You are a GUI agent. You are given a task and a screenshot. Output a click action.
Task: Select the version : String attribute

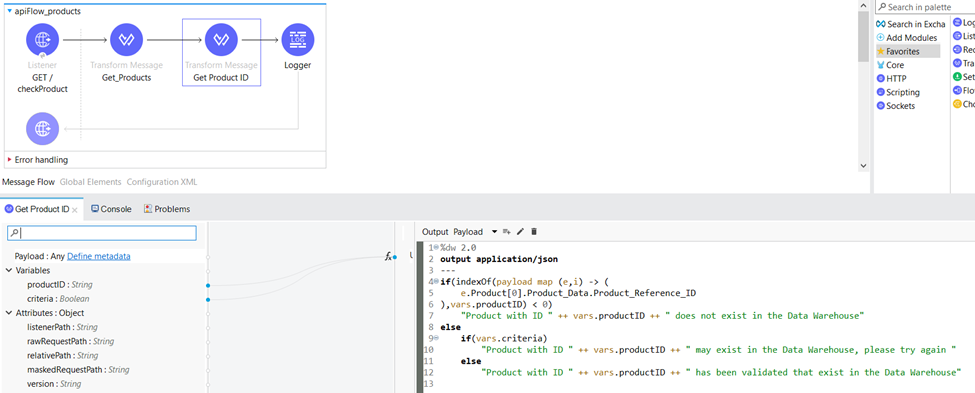coord(54,384)
